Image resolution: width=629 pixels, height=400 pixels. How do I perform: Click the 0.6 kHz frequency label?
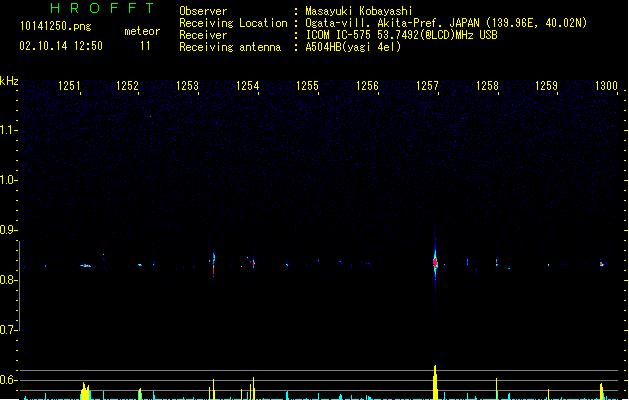pos(8,380)
